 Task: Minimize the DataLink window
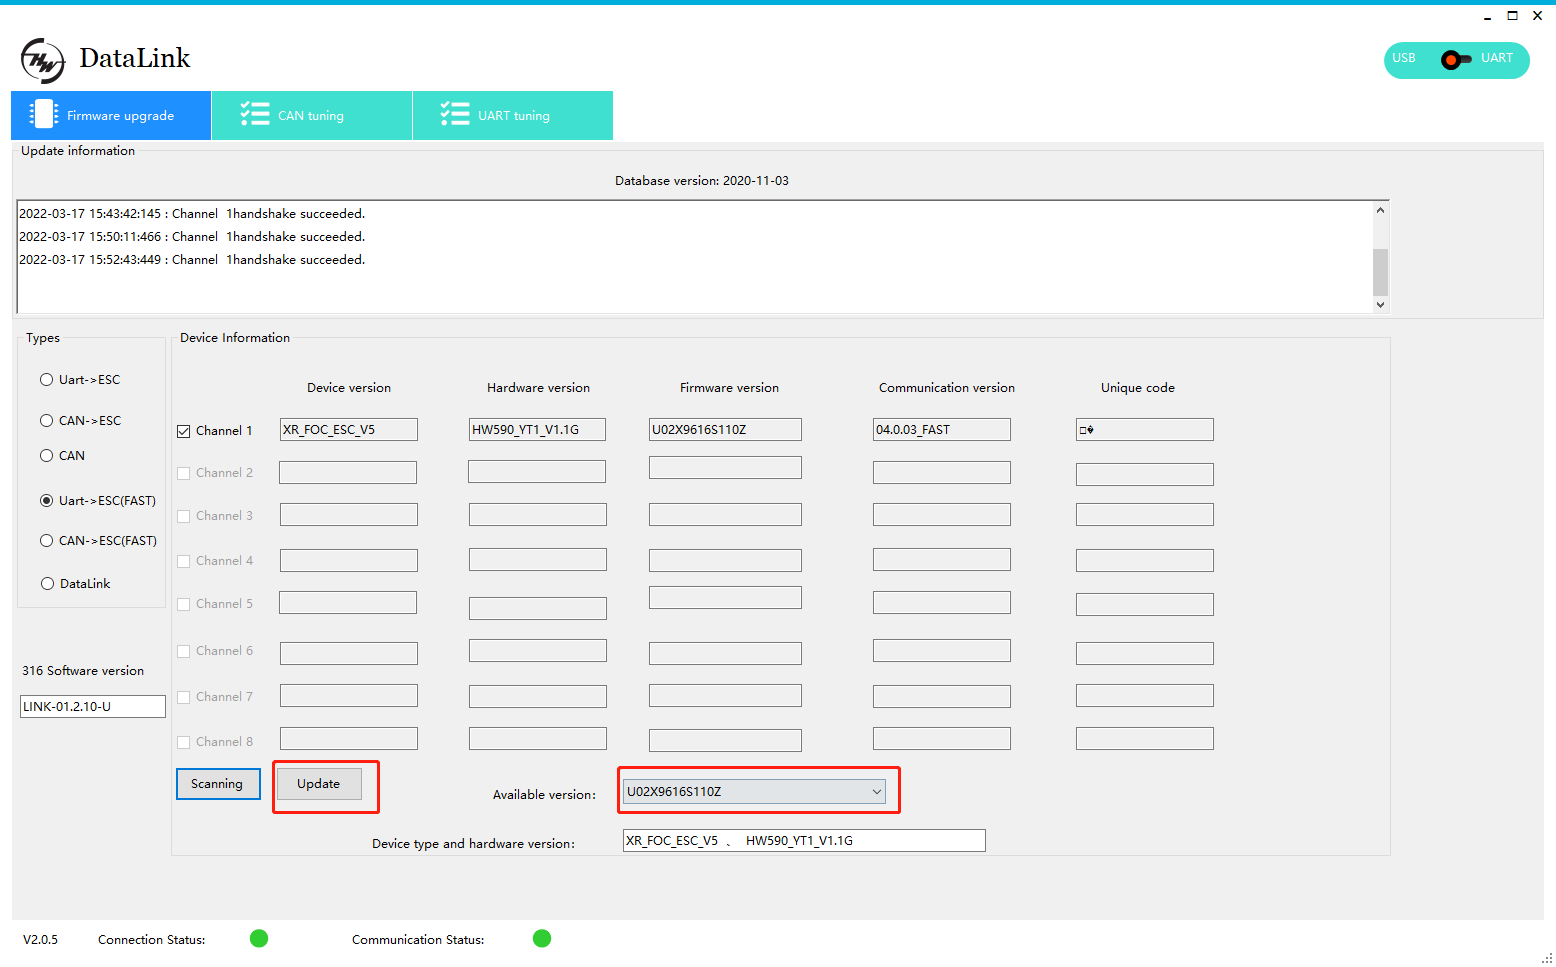point(1487,16)
